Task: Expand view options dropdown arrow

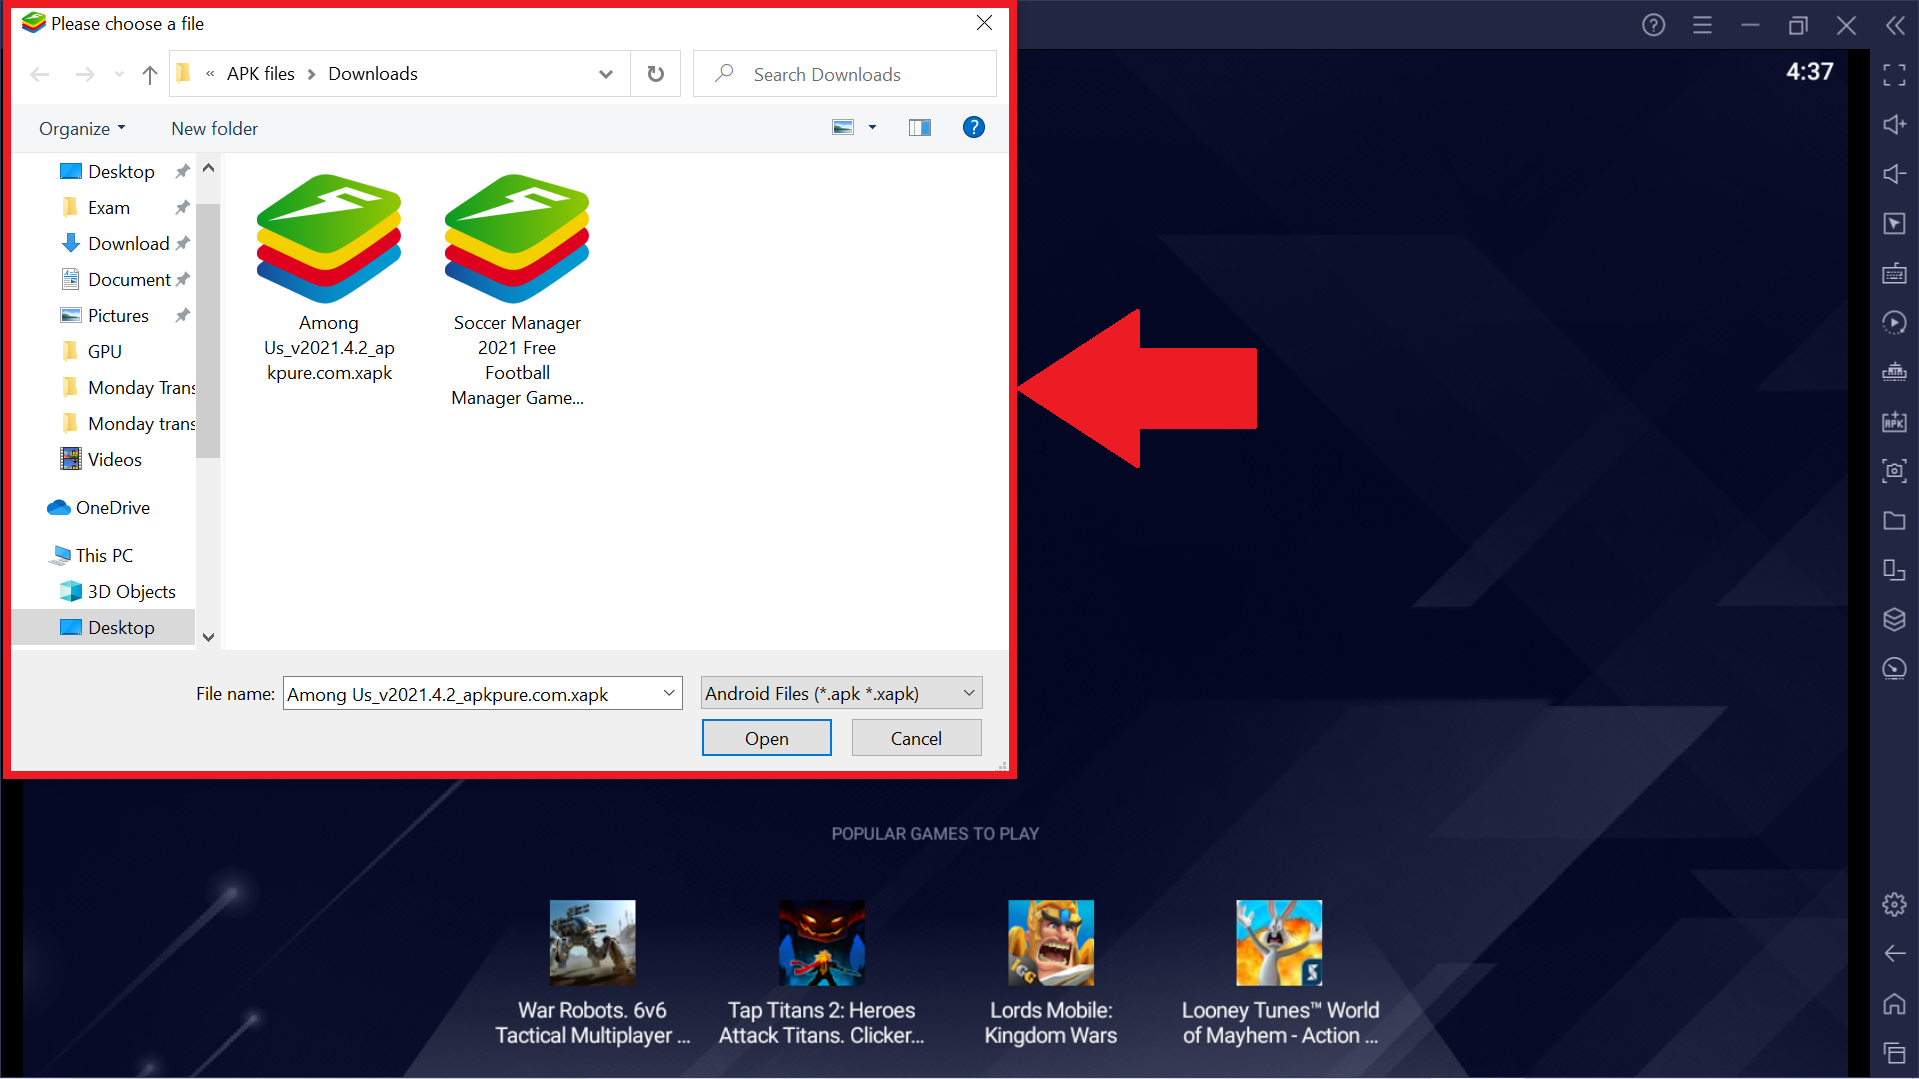Action: (x=873, y=128)
